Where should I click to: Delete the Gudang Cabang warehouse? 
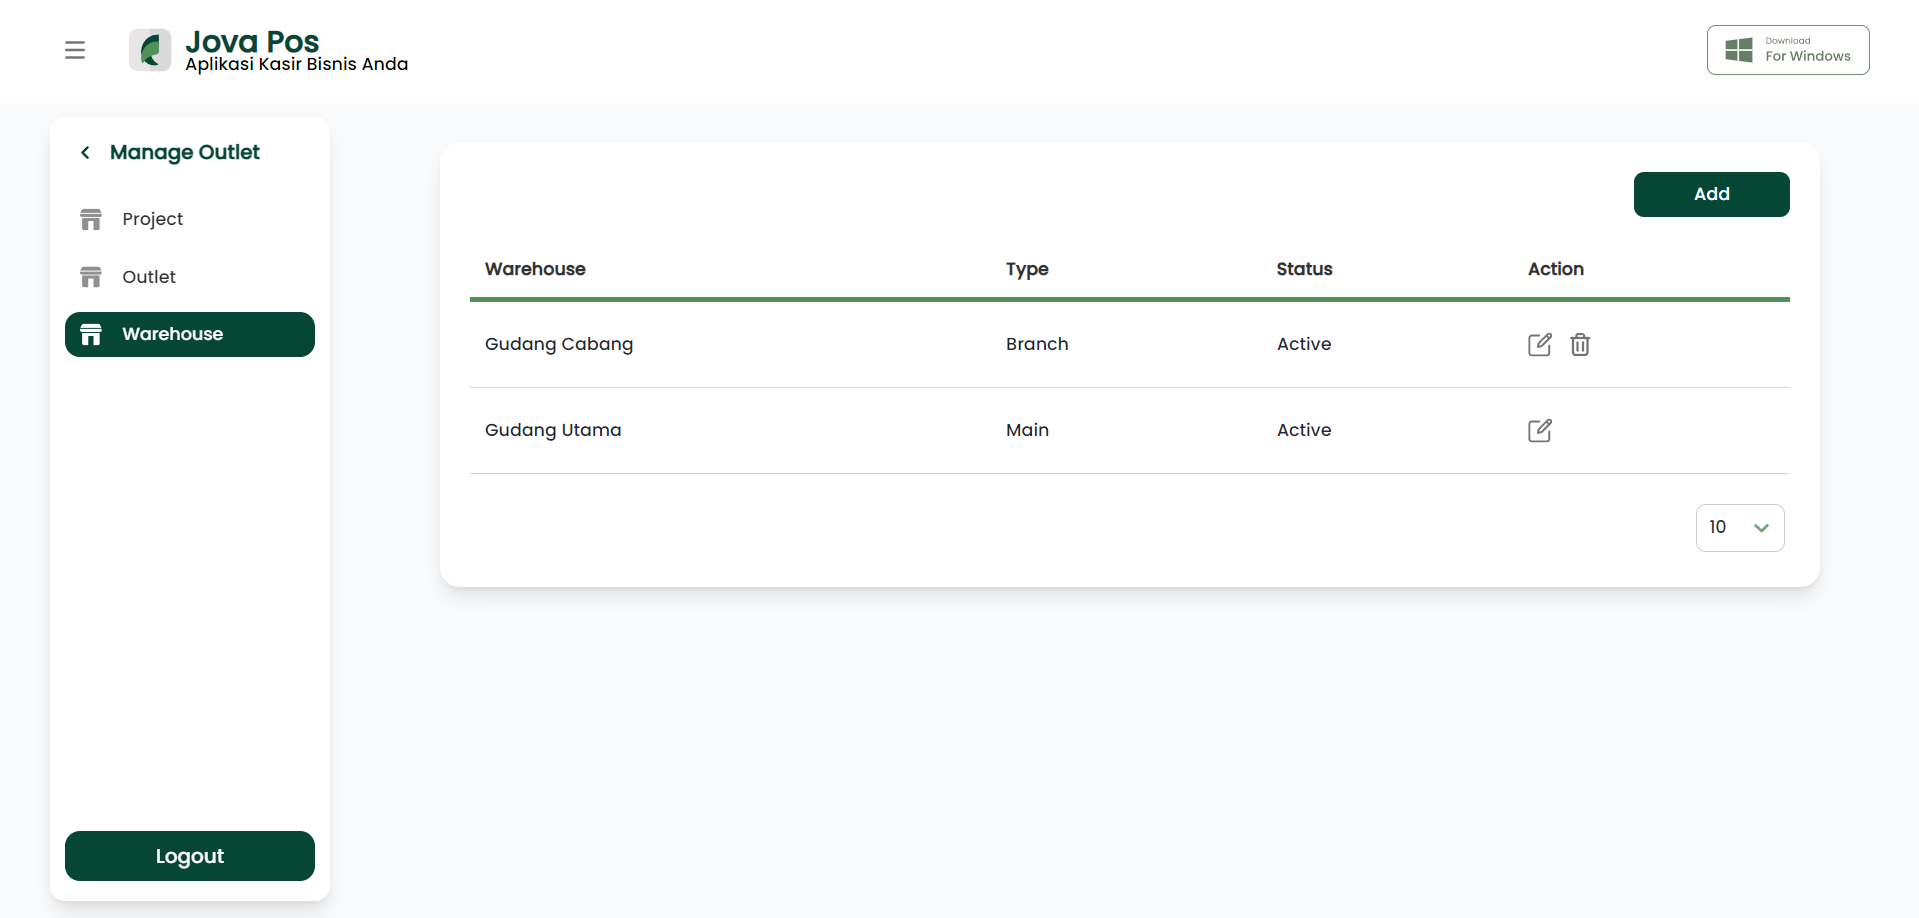click(1580, 344)
